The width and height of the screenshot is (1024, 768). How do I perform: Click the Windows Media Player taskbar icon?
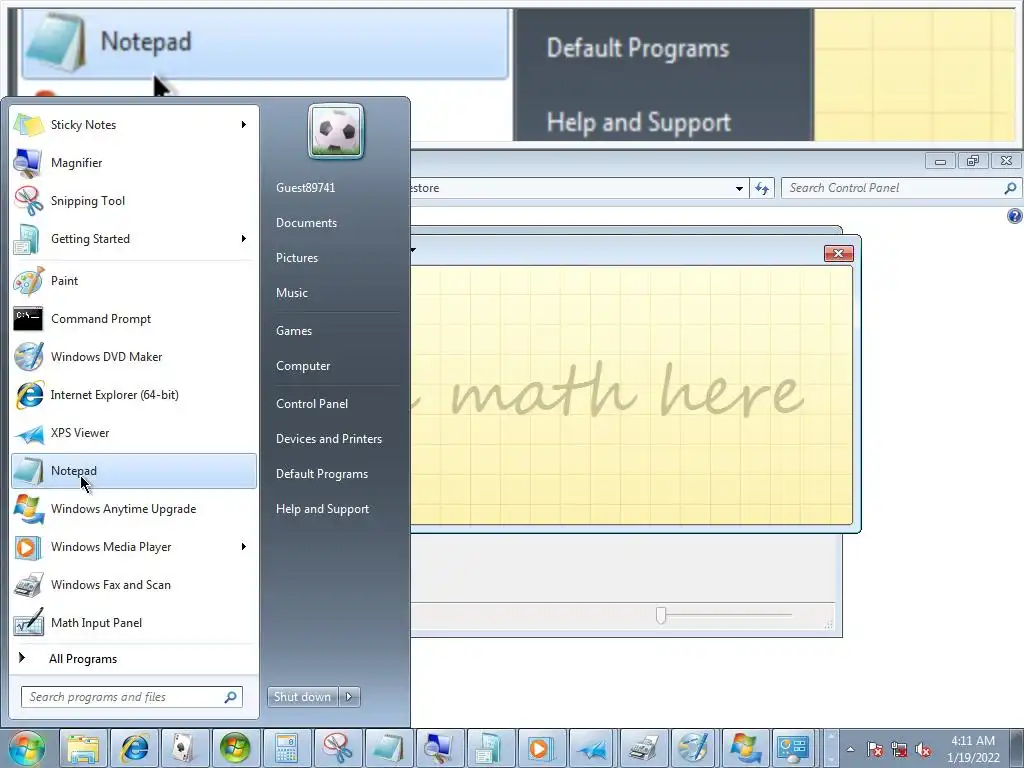541,748
